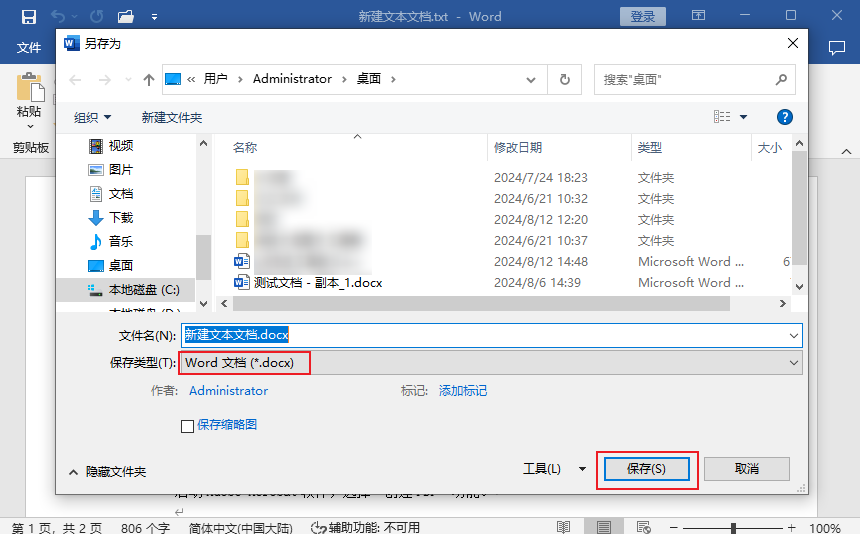Viewport: 860px width, 534px height.
Task: Click the Paste clipboard icon in ribbon
Action: point(29,90)
